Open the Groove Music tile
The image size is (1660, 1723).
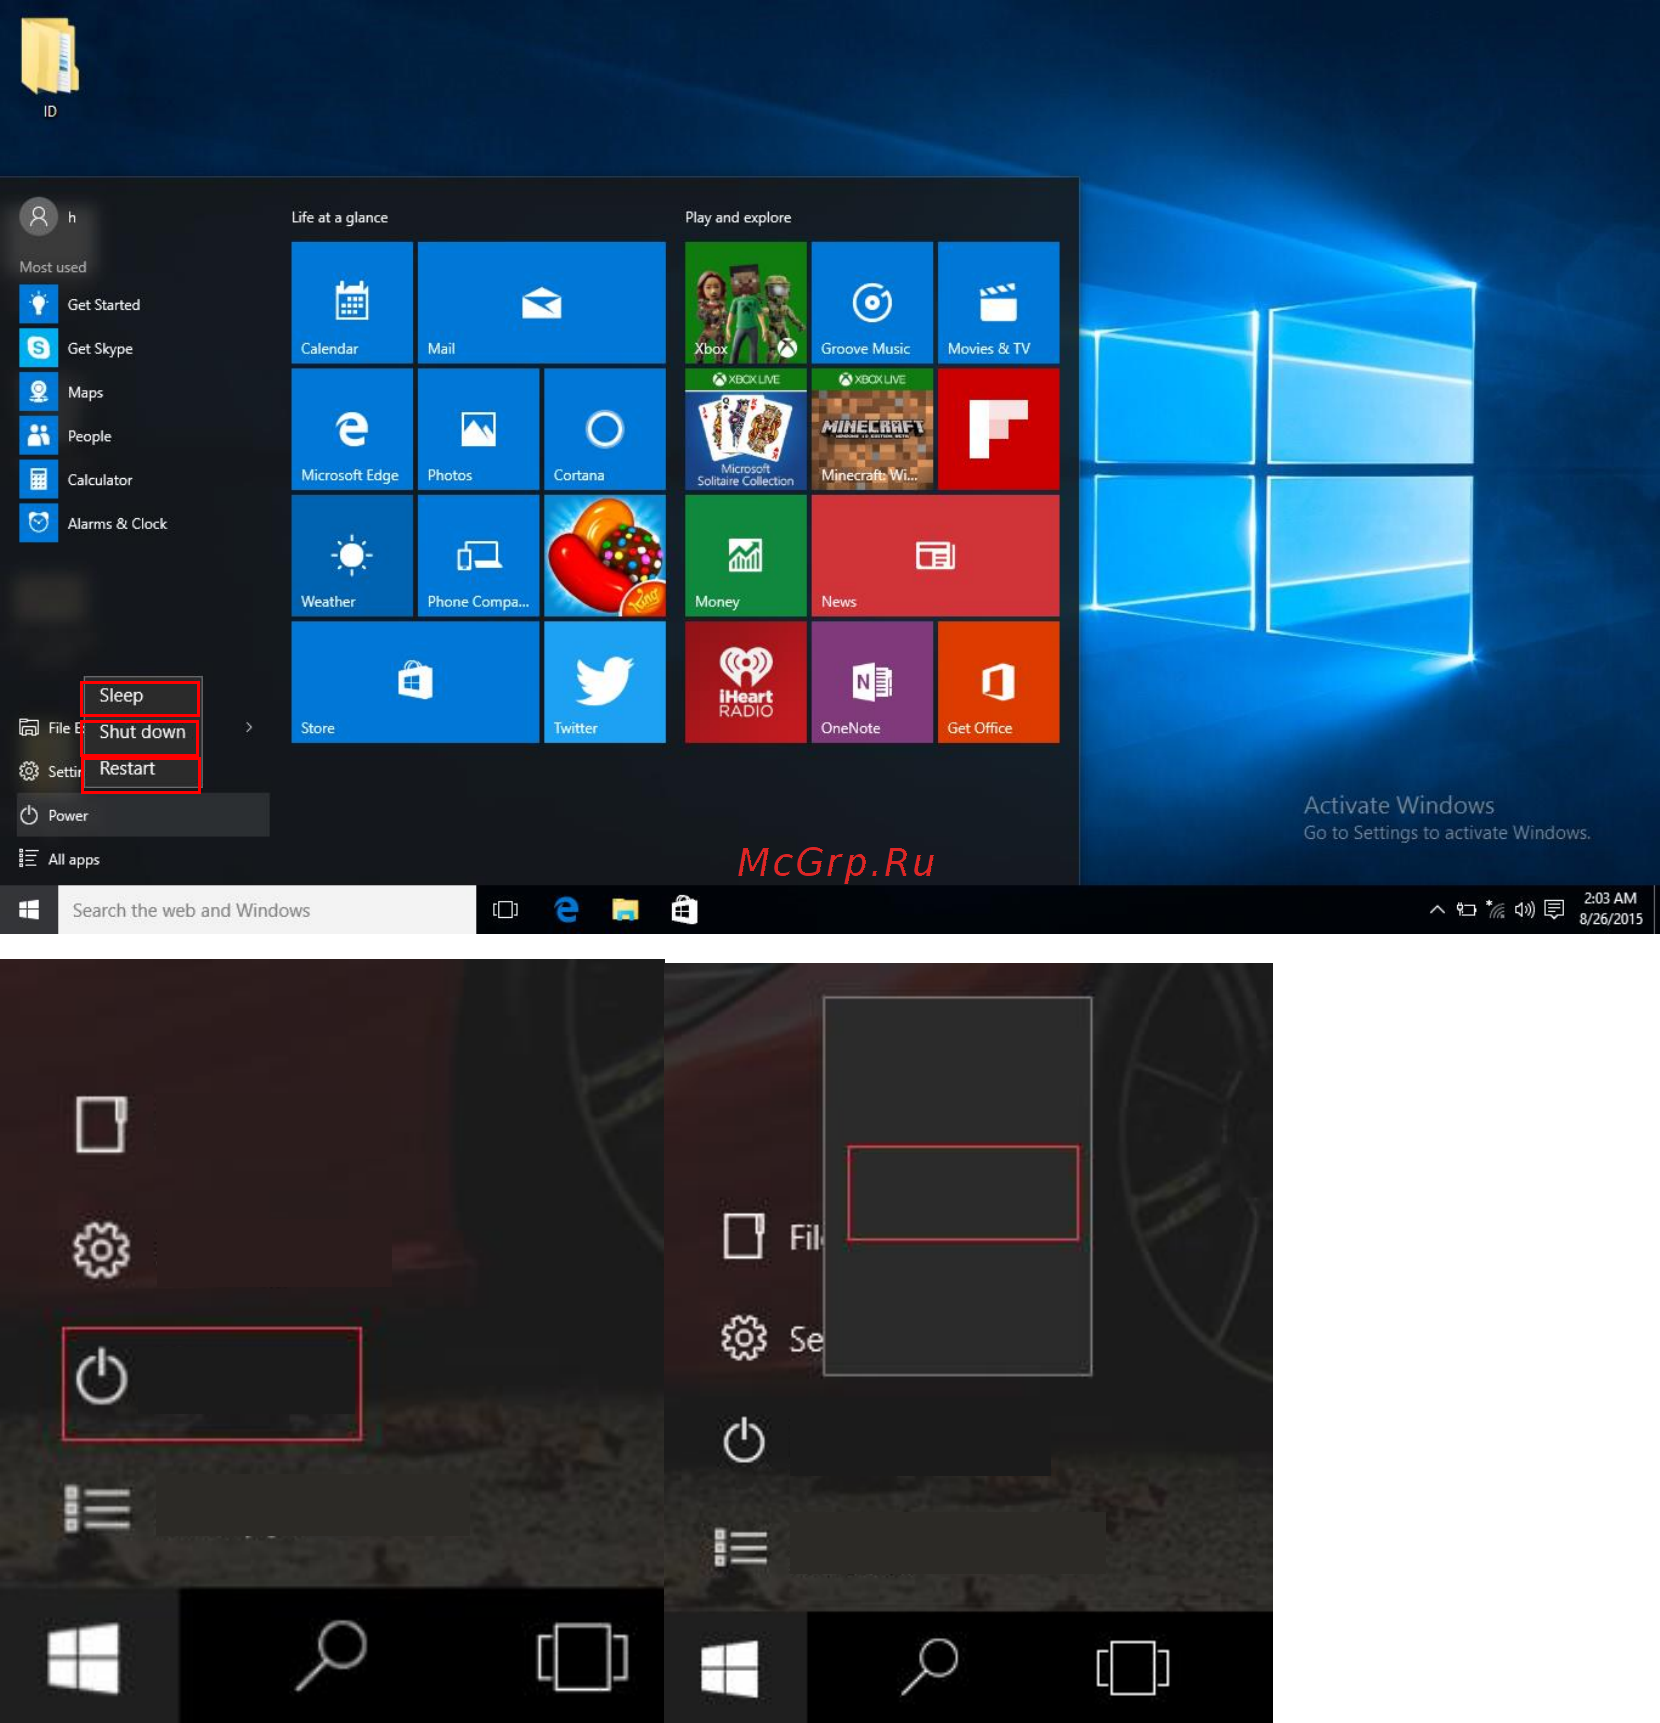tap(872, 302)
